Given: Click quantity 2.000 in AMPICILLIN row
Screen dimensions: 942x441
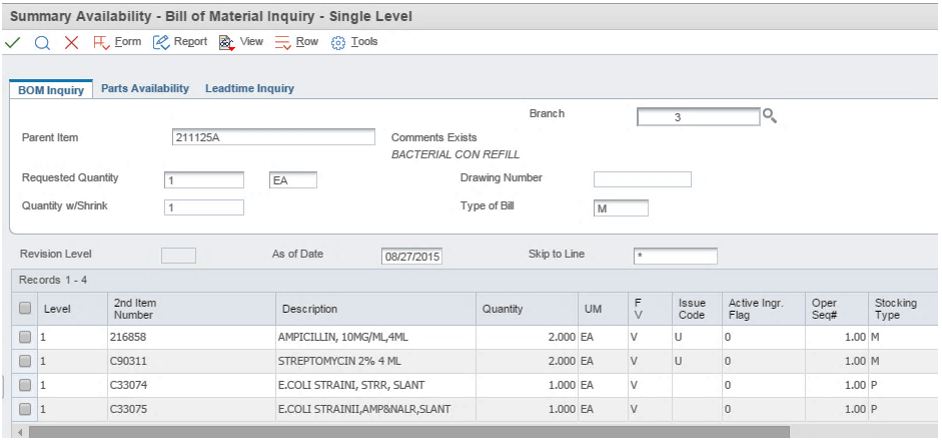Looking at the screenshot, I should [x=527, y=338].
